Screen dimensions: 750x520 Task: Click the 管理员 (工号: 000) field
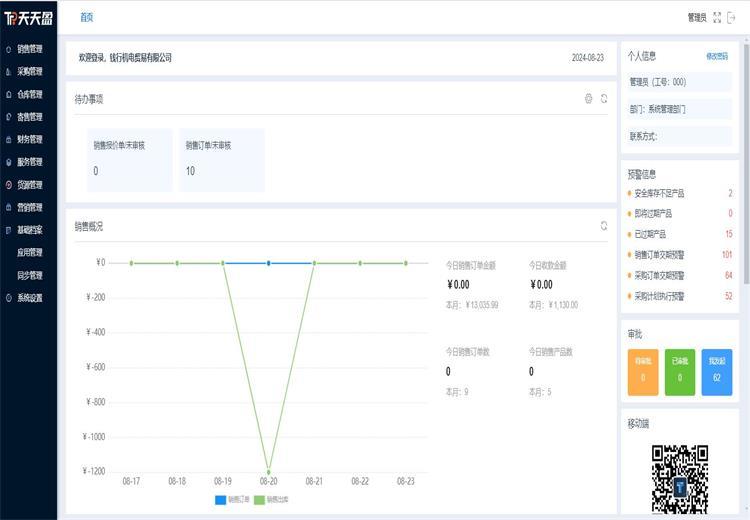[680, 82]
